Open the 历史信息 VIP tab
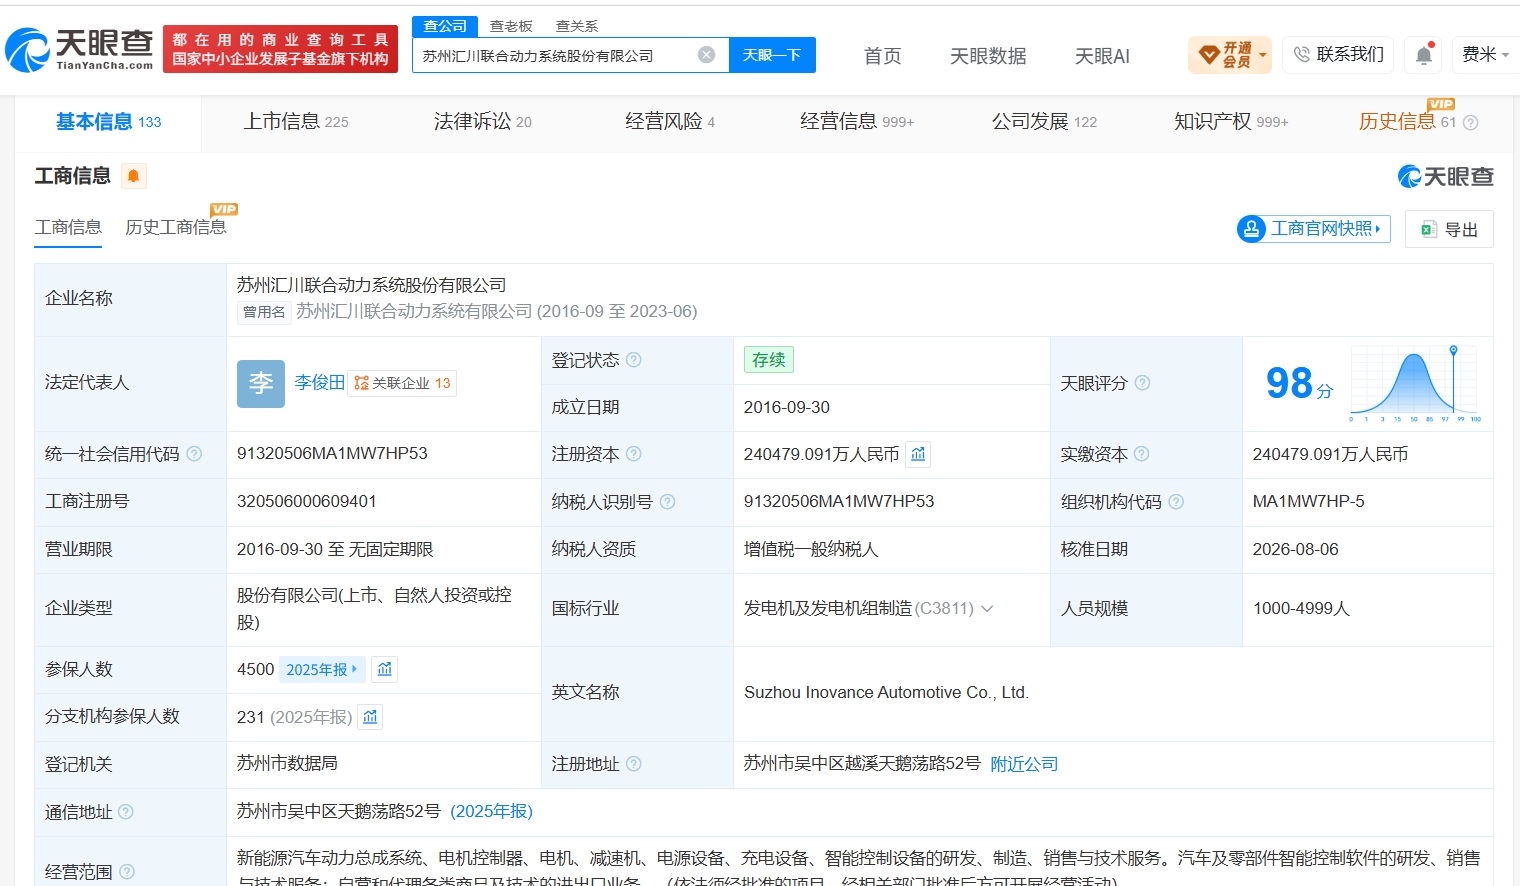 coord(1407,122)
